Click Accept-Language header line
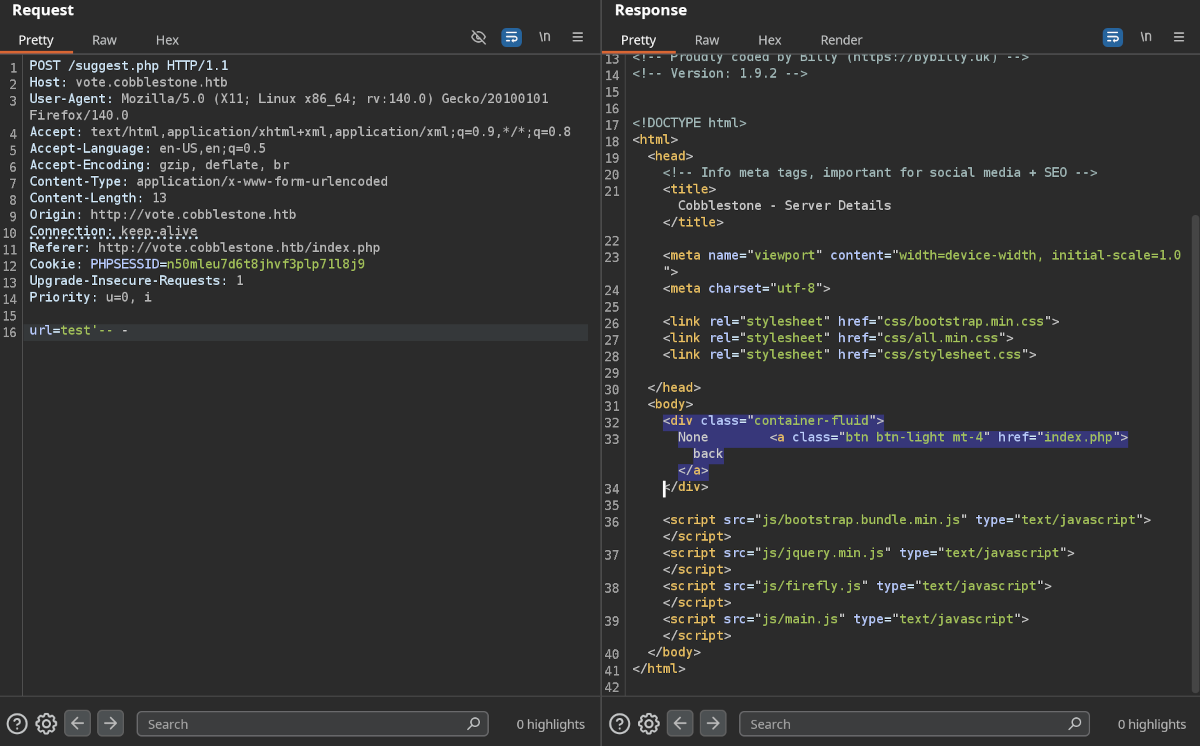Viewport: 1200px width, 746px height. click(x=147, y=149)
